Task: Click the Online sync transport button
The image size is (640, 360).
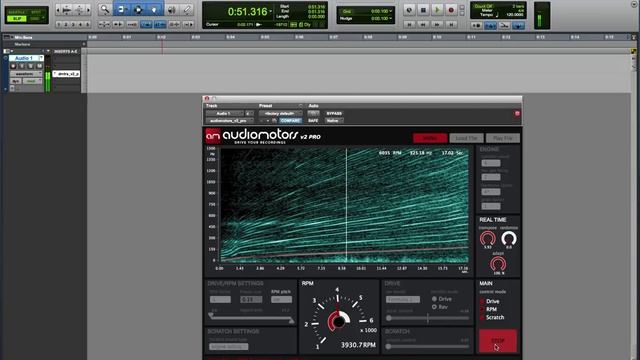Action: click(x=409, y=10)
